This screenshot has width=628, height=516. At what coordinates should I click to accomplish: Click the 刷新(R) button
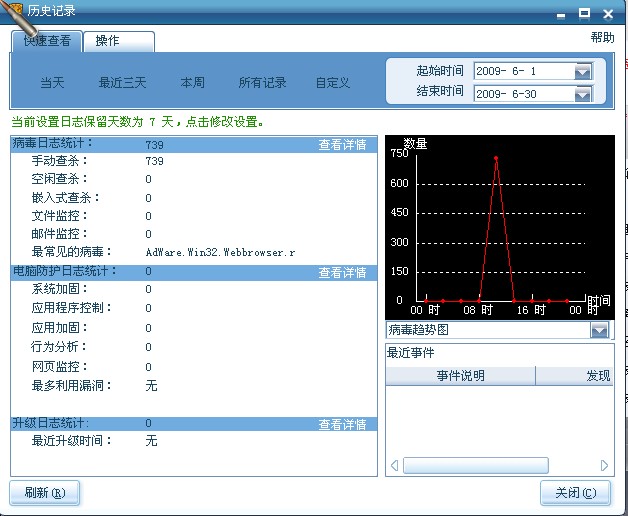click(45, 493)
